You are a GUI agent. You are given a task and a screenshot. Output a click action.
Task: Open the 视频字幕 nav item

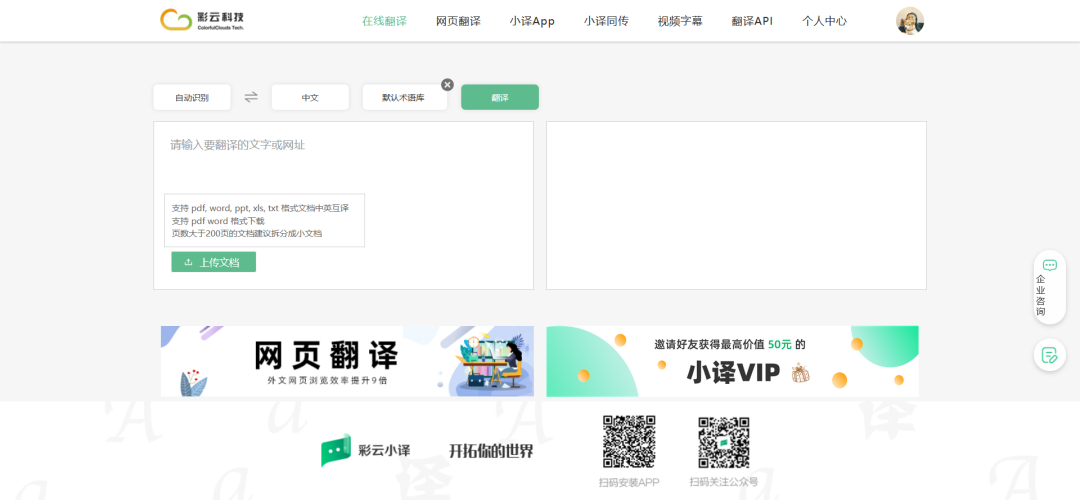680,21
